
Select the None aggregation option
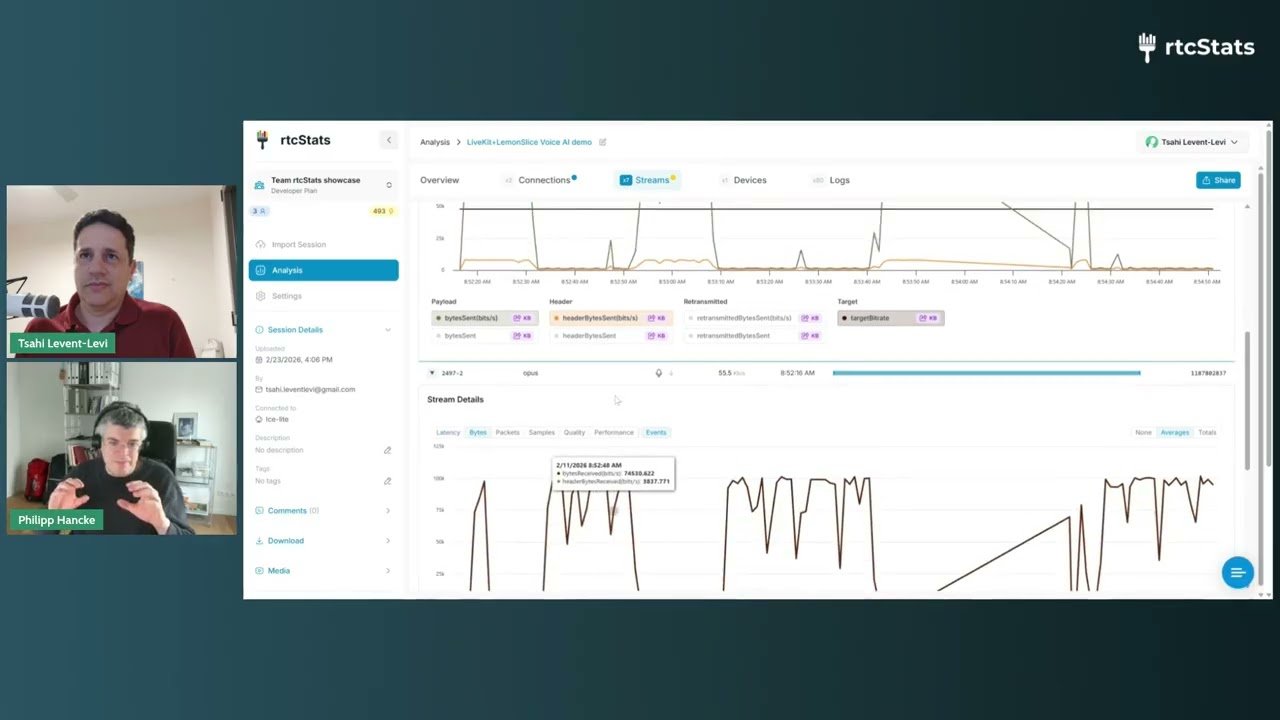pyautogui.click(x=1143, y=433)
